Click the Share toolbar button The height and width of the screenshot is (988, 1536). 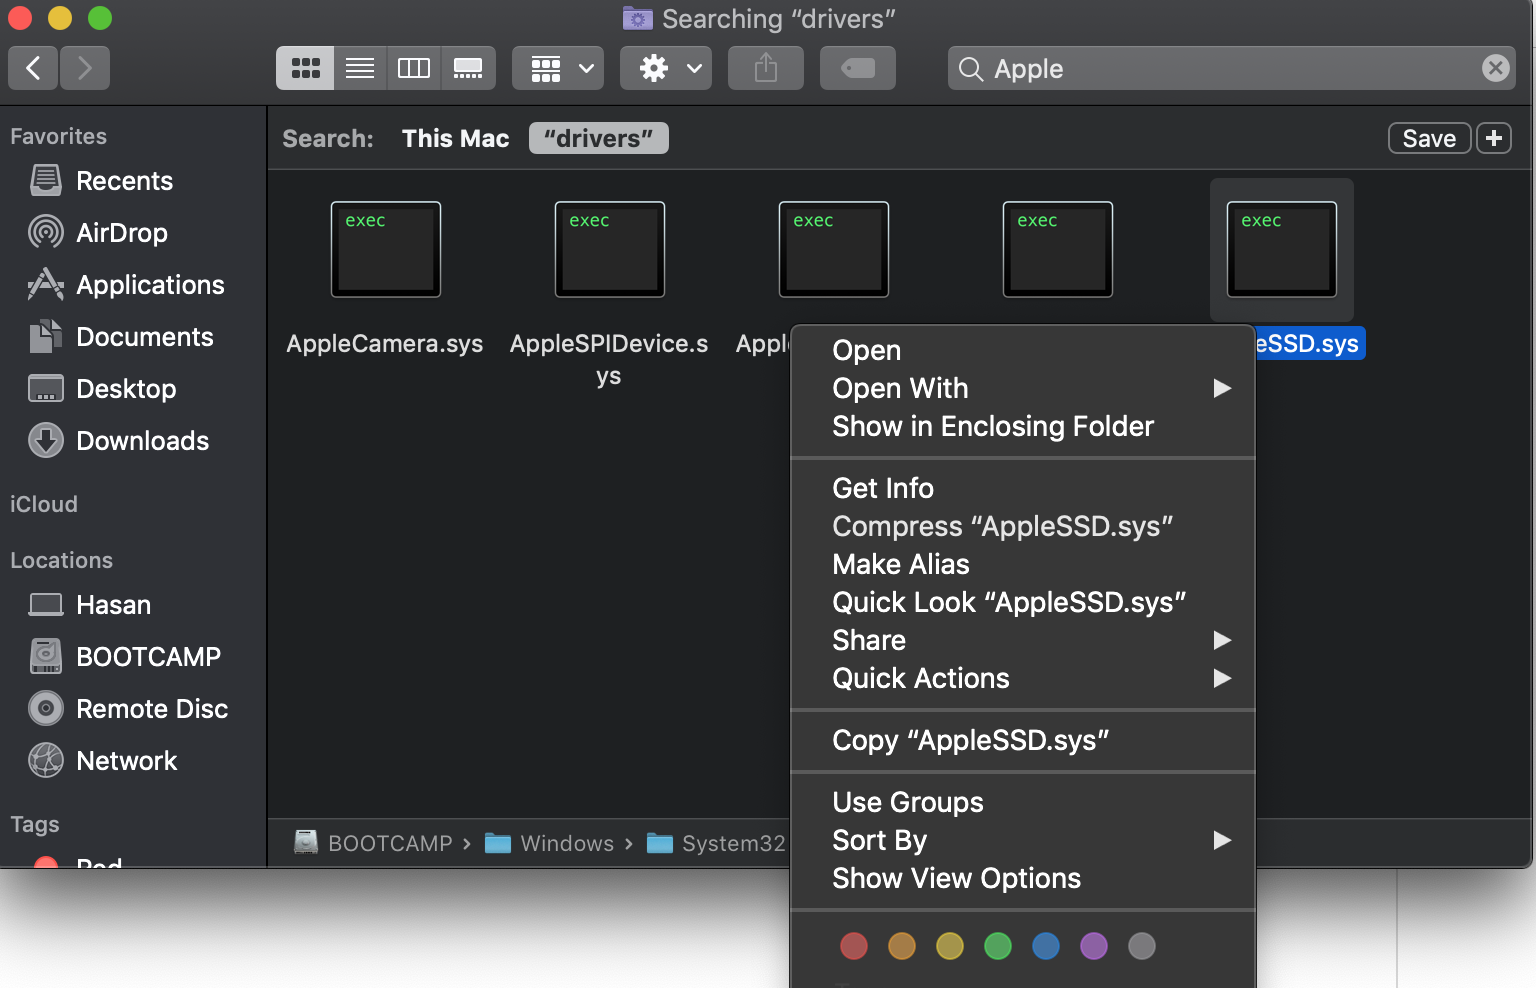pyautogui.click(x=766, y=68)
